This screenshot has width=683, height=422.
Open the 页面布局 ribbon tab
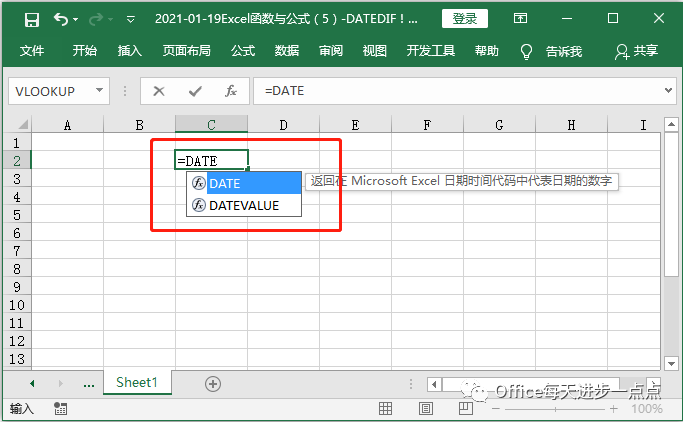pyautogui.click(x=186, y=51)
